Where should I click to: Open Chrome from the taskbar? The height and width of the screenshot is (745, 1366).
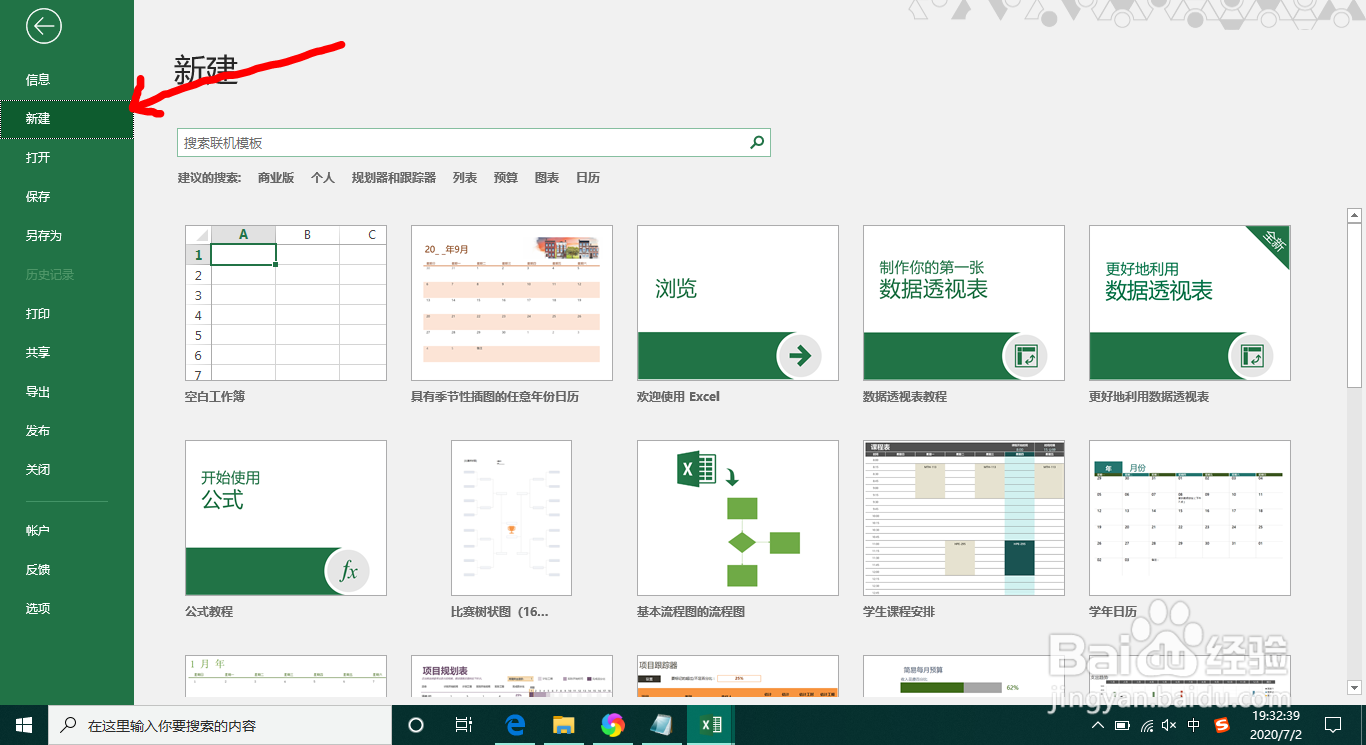613,724
